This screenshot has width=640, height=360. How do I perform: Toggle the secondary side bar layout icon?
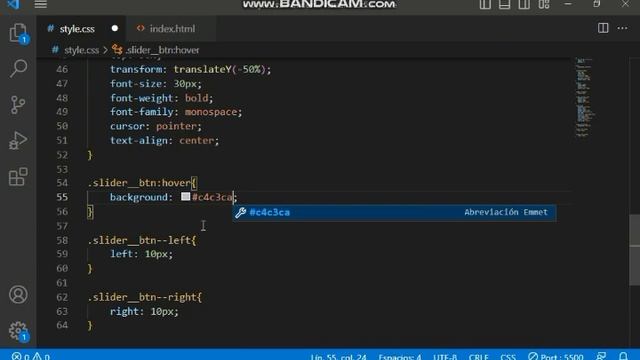524,4
